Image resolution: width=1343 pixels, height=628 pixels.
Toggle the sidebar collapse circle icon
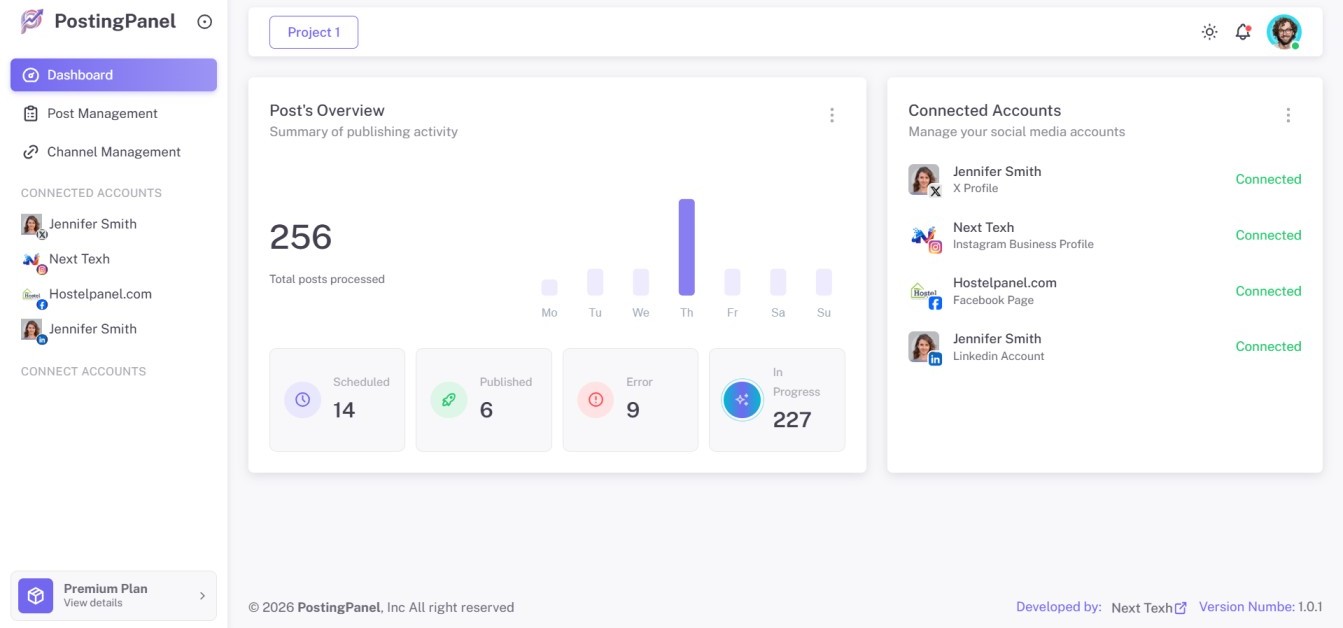pyautogui.click(x=205, y=21)
